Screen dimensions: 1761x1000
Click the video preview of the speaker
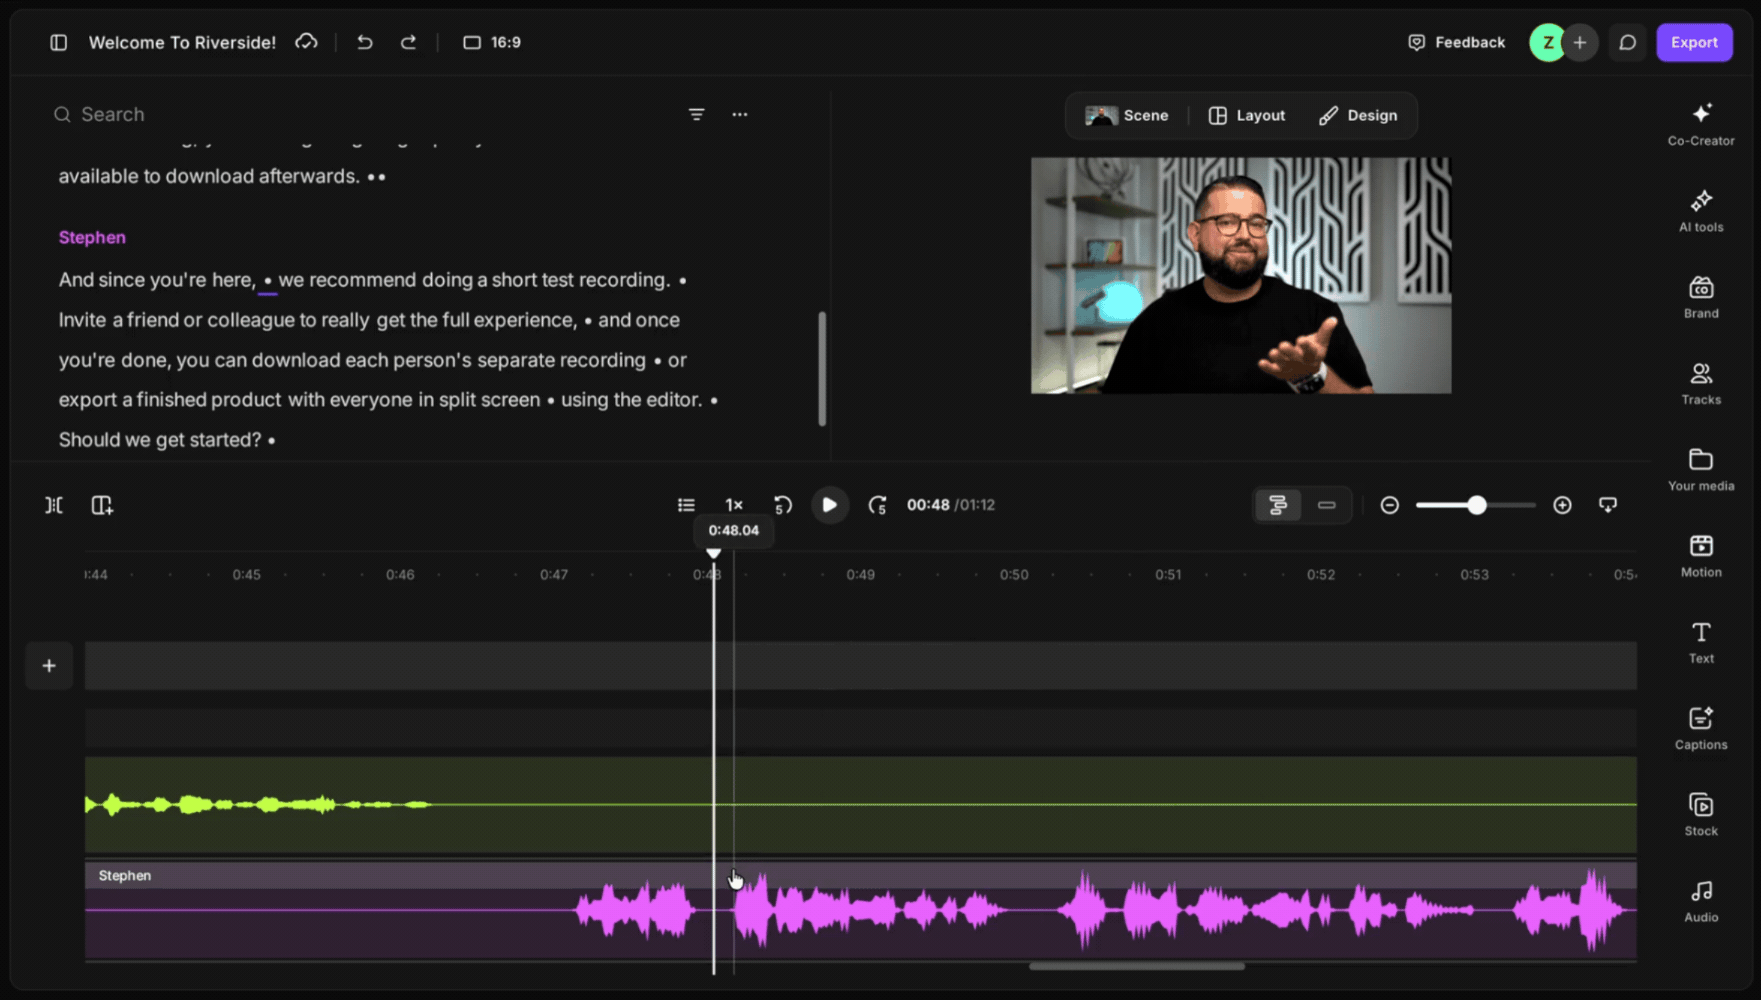click(x=1241, y=275)
